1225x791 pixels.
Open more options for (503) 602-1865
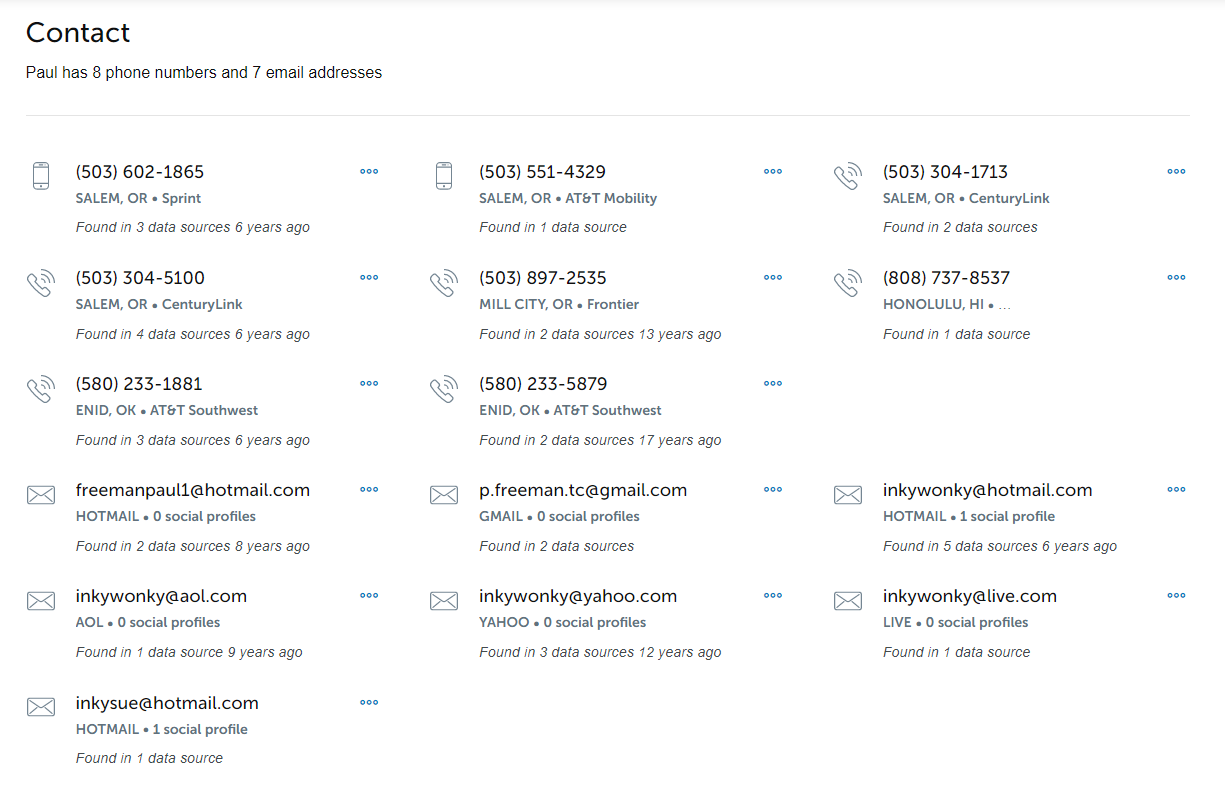(369, 171)
